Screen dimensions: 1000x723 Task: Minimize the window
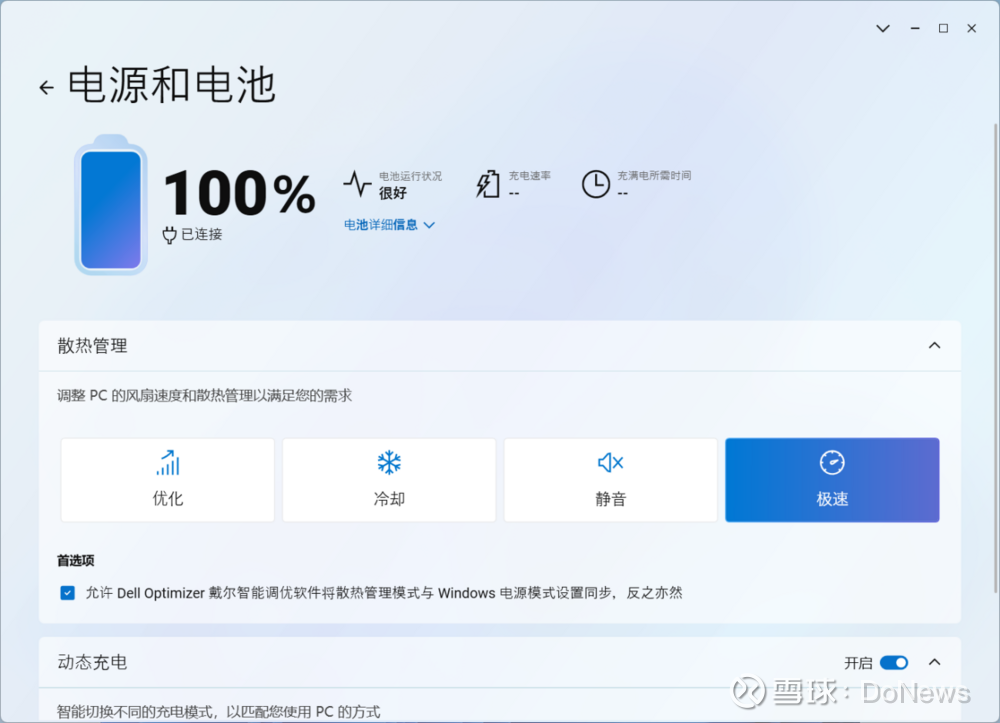(x=915, y=29)
